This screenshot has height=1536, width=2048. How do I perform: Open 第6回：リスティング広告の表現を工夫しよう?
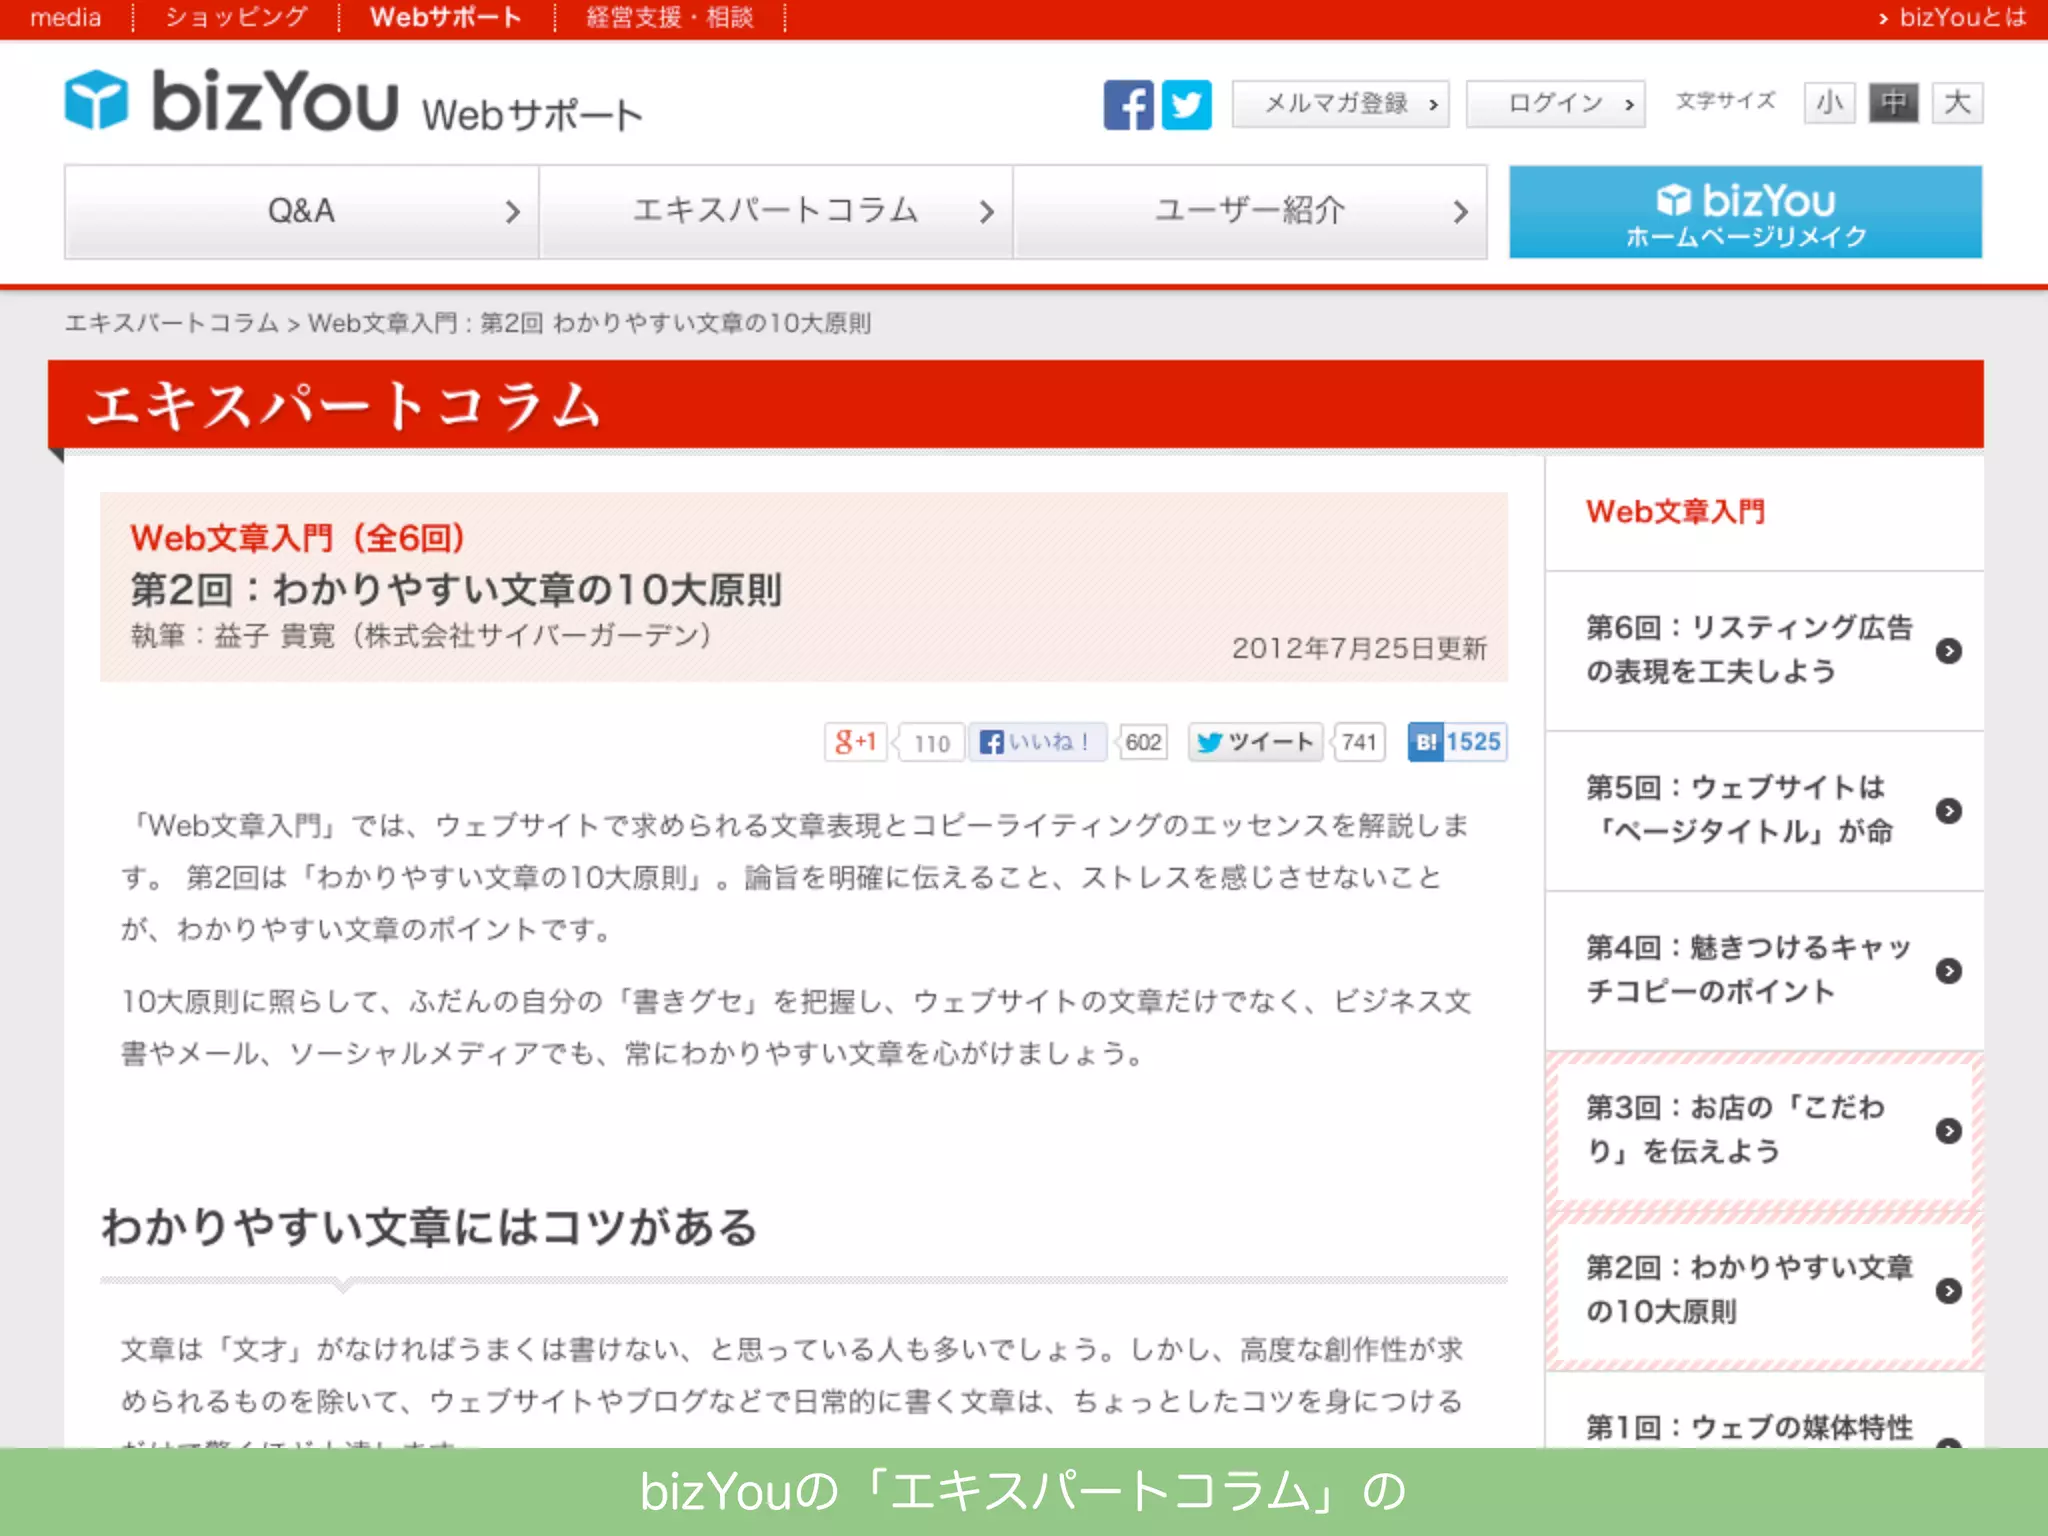pyautogui.click(x=1764, y=651)
